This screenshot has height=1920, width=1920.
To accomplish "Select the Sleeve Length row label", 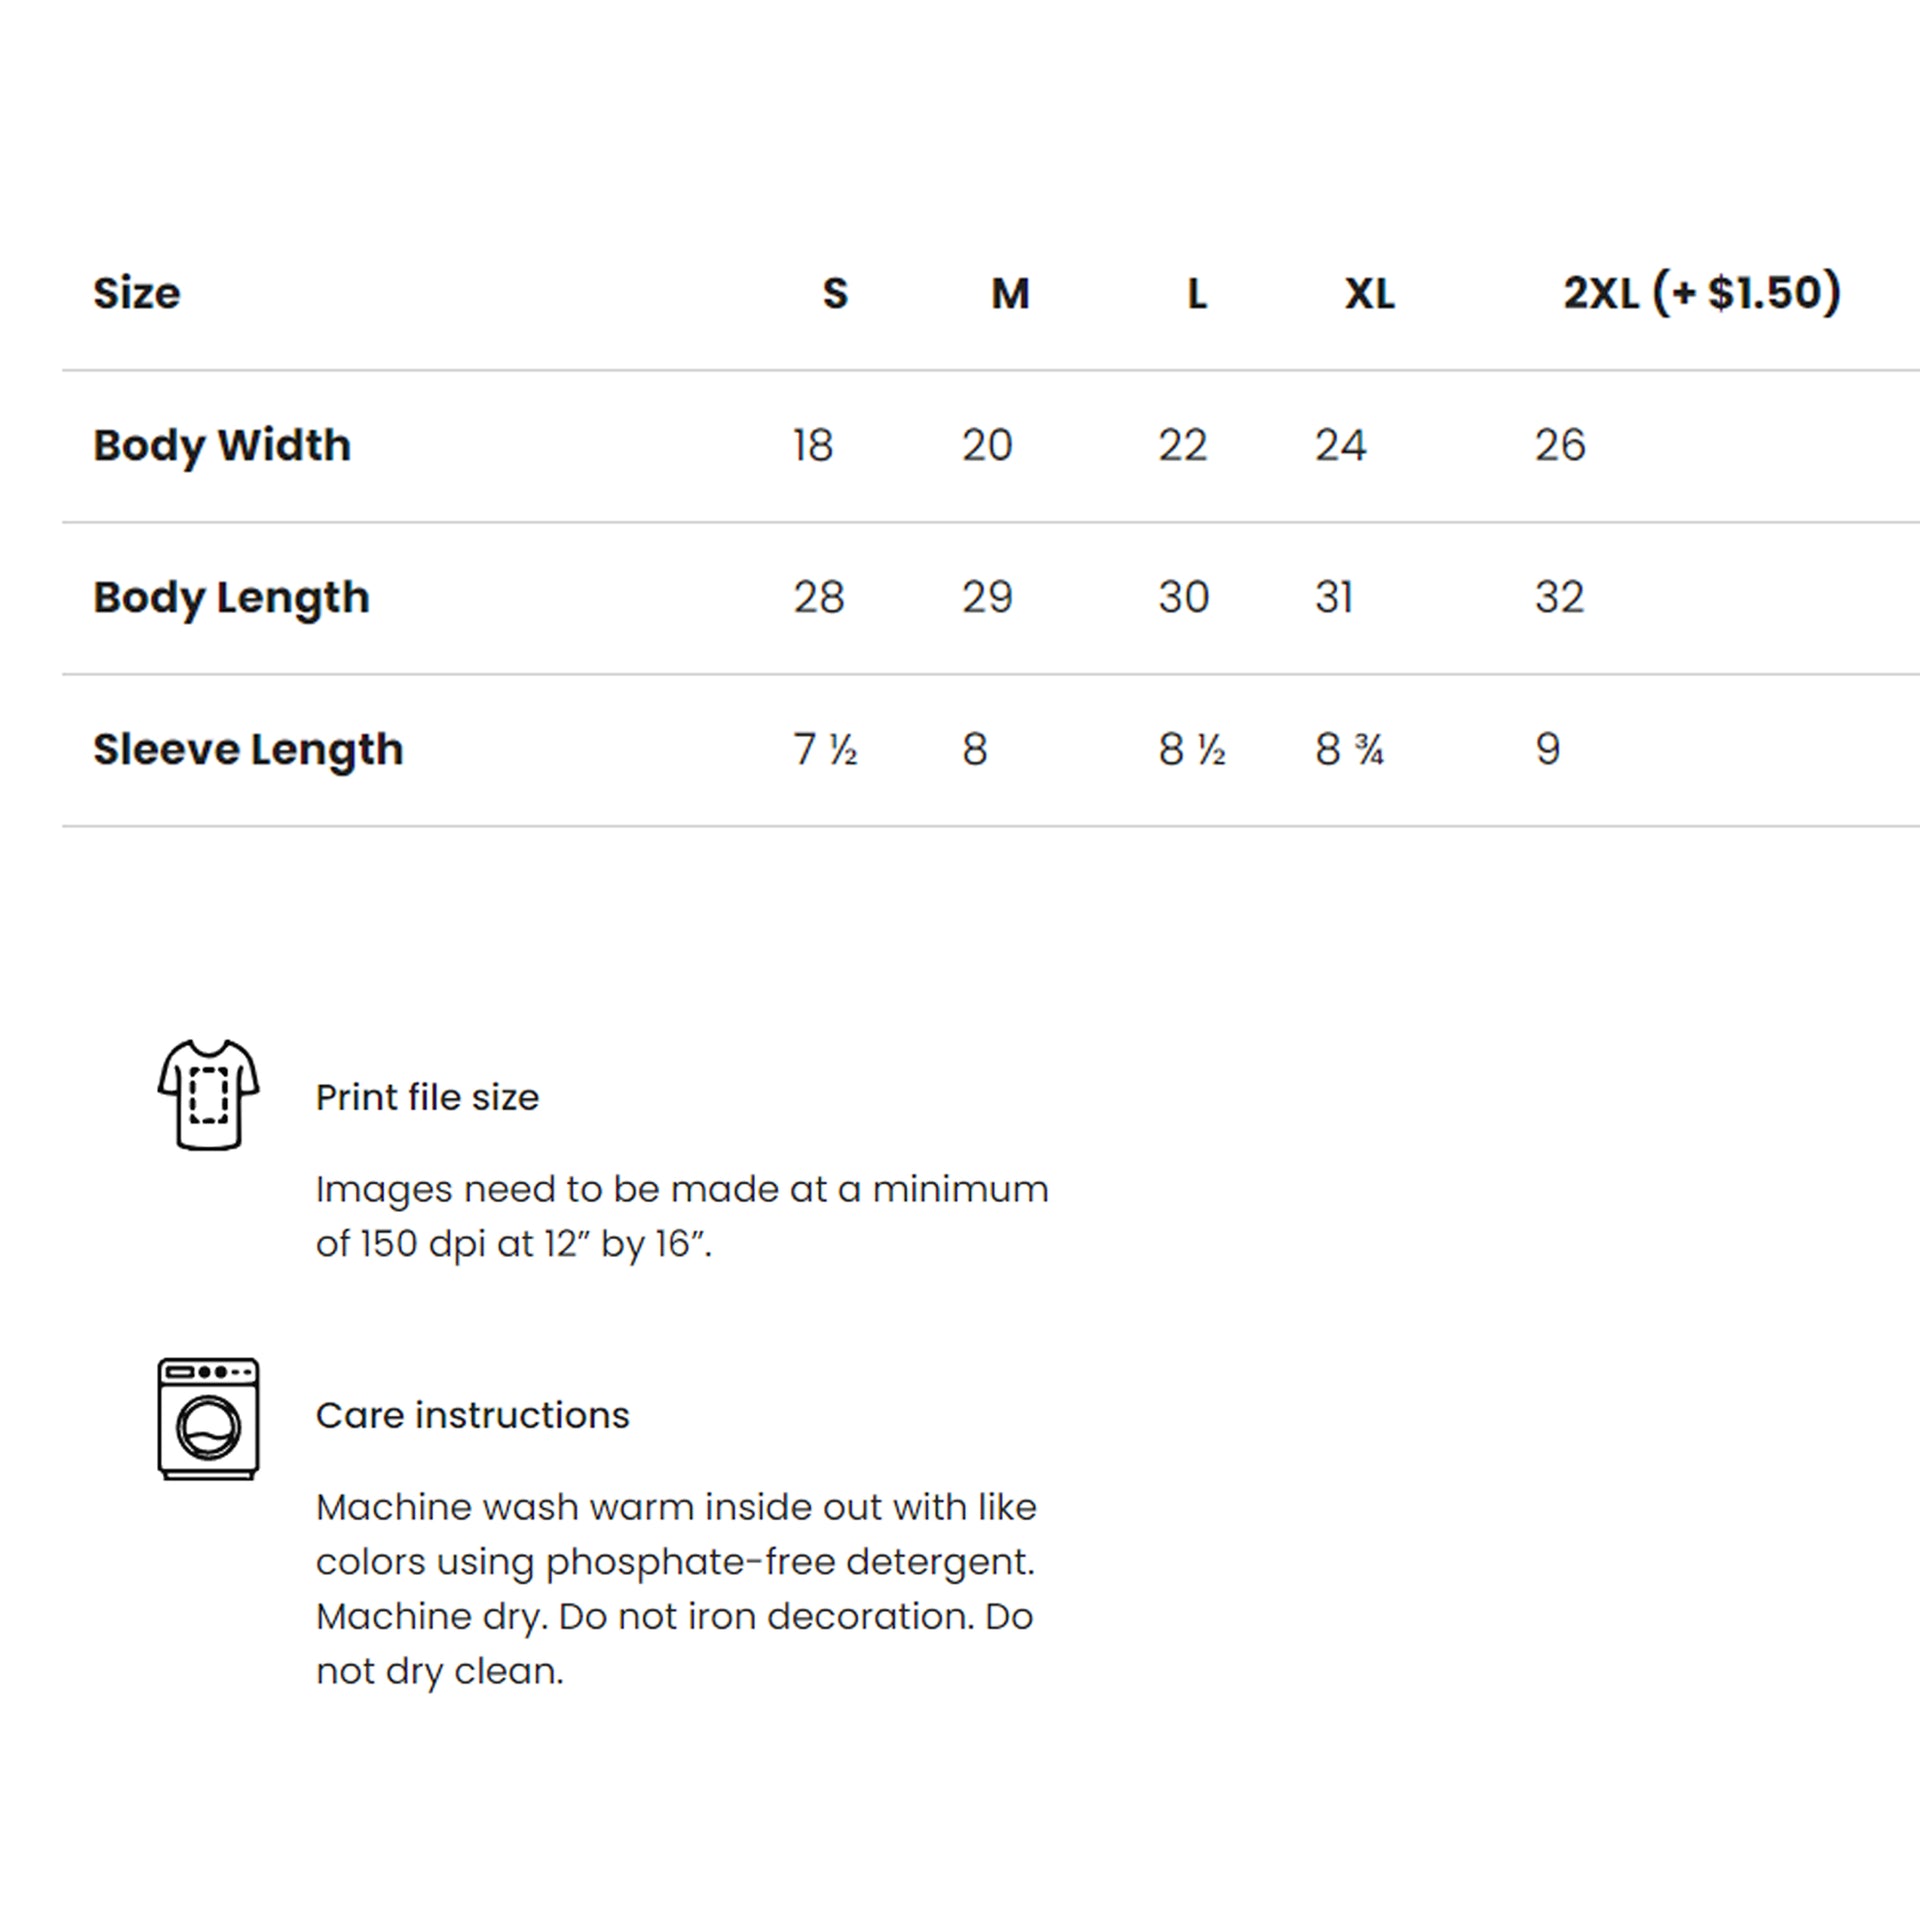I will 248,750.
